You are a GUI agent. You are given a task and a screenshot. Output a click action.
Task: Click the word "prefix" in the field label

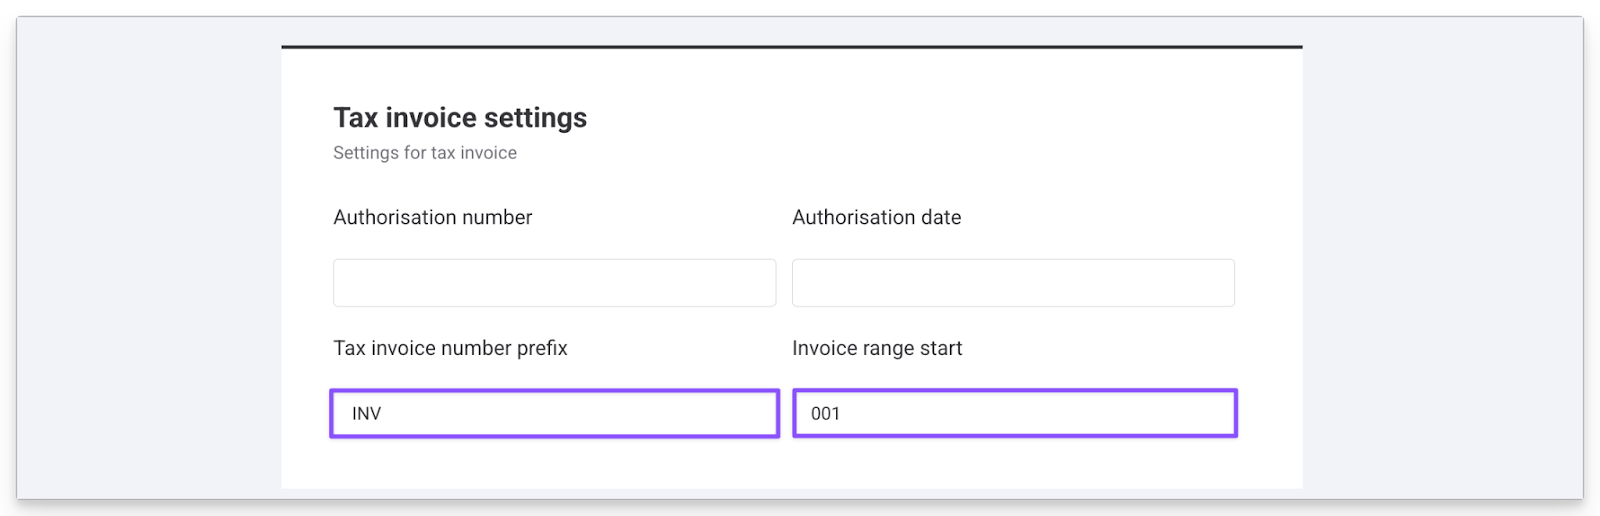tap(542, 348)
